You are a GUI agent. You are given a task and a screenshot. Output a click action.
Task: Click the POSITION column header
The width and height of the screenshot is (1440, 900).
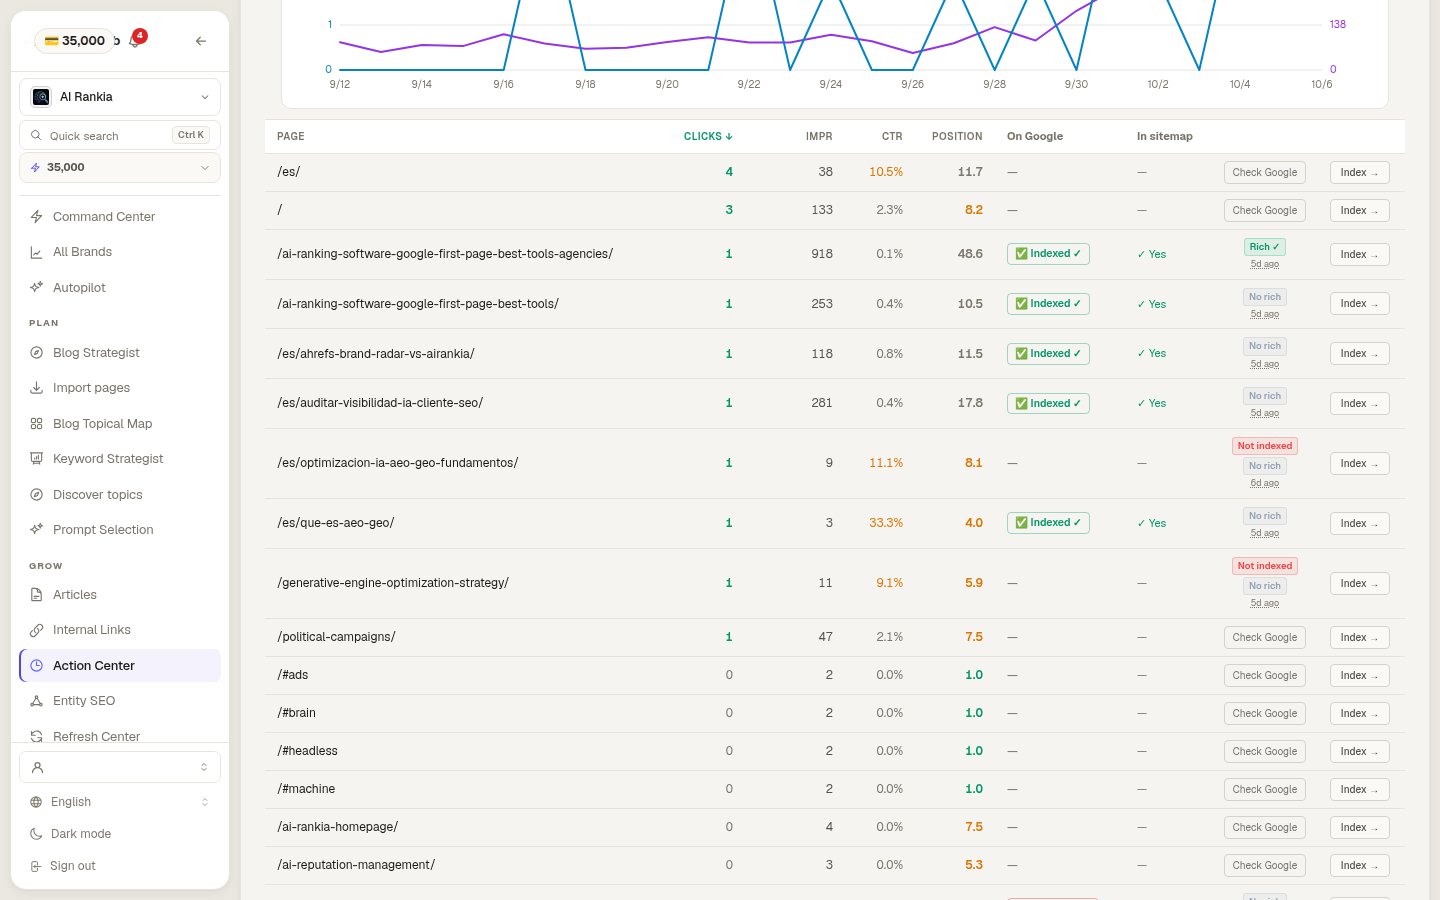click(x=957, y=136)
